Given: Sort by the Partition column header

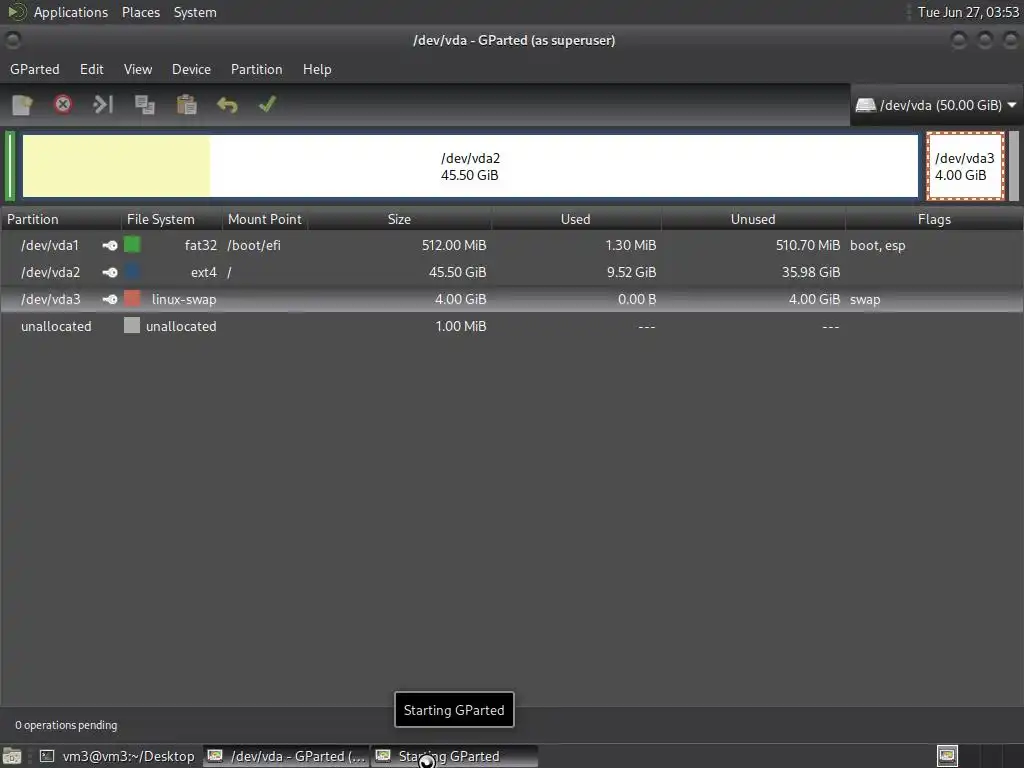Looking at the screenshot, I should [61, 219].
